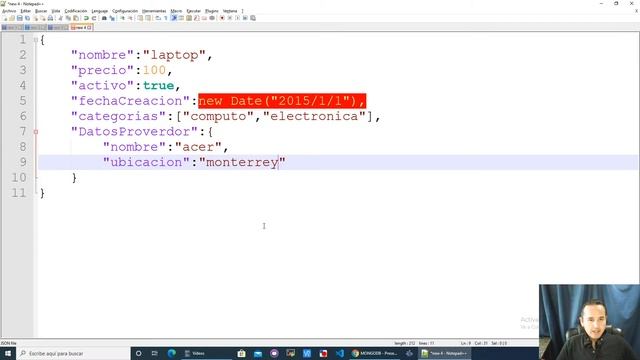Click the 100 value on line 3
Viewport: 640px width, 360px height.
point(154,70)
